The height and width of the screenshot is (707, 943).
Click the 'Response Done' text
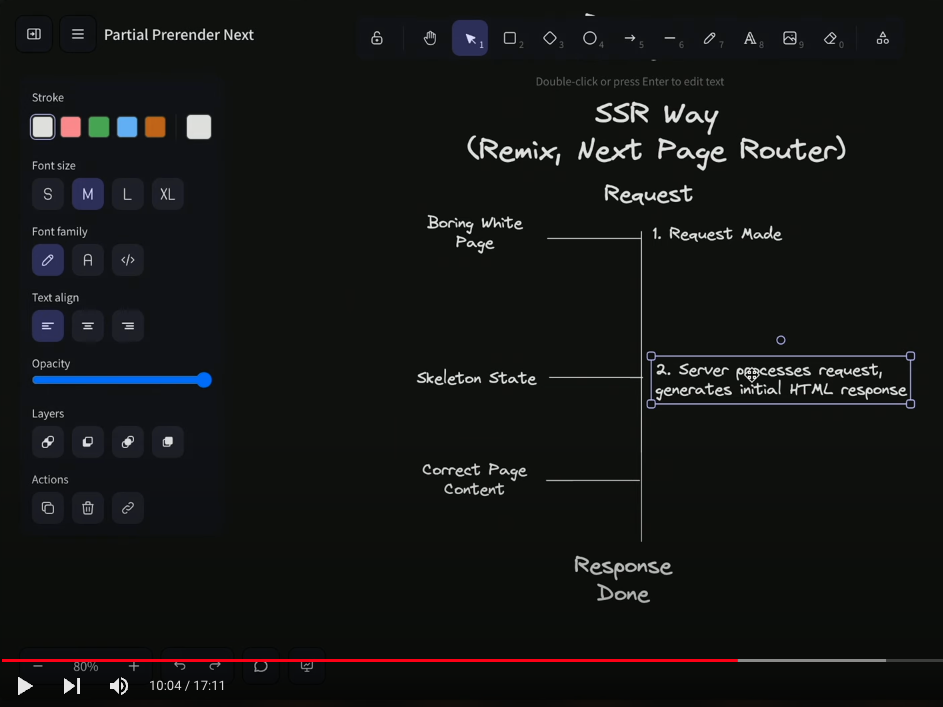click(x=623, y=579)
